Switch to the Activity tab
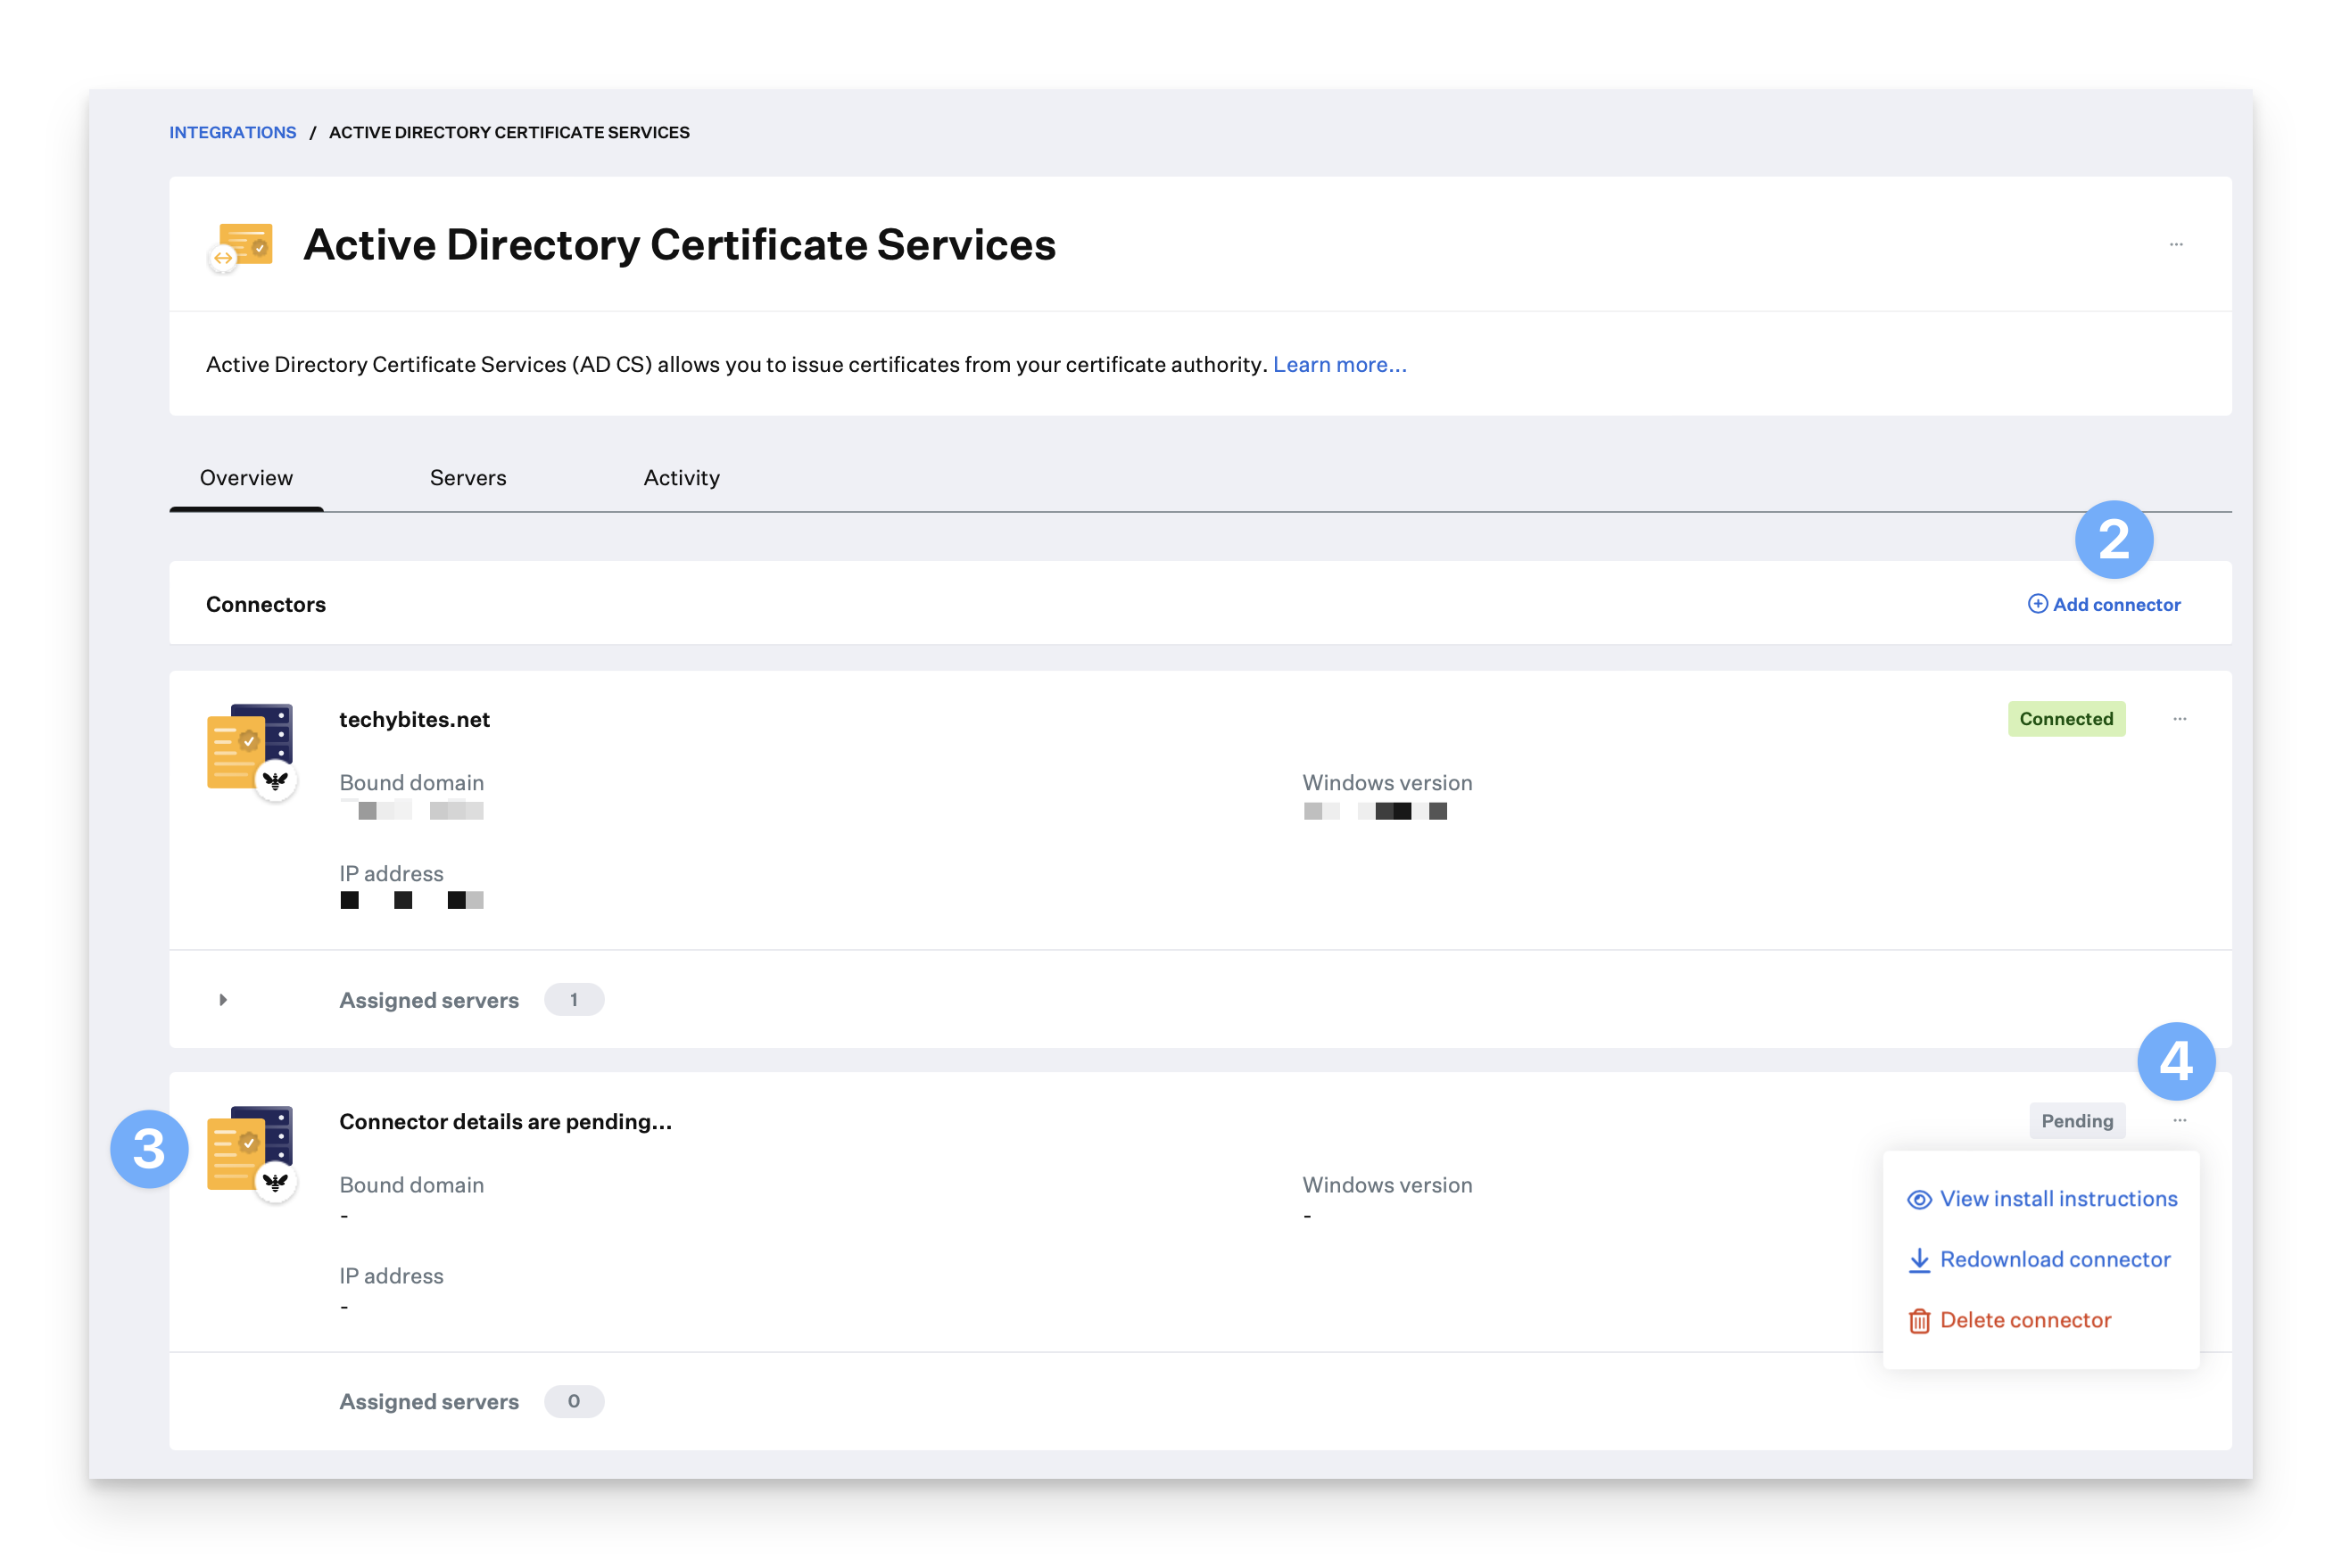The image size is (2342, 1568). [x=681, y=478]
